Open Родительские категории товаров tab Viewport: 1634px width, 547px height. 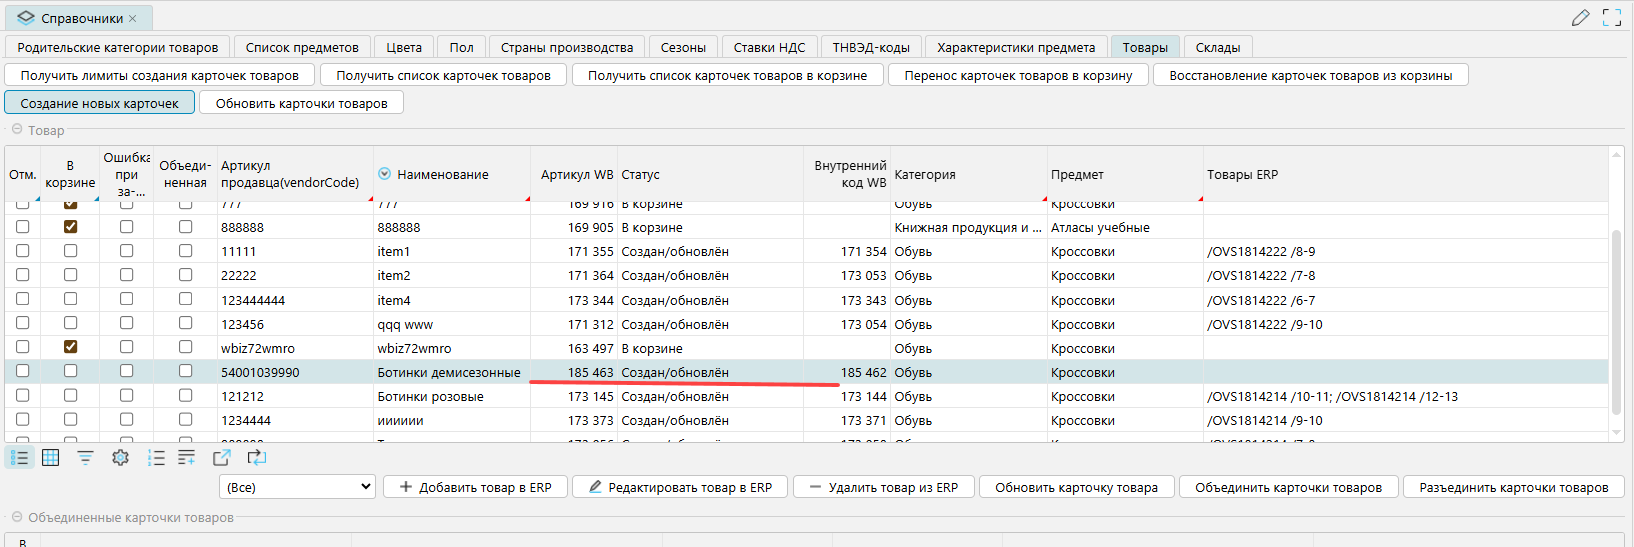[118, 47]
